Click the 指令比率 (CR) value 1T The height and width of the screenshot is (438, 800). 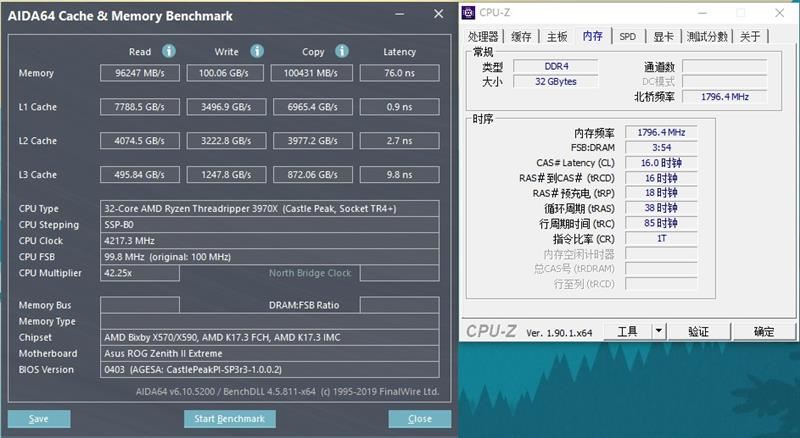pos(661,238)
